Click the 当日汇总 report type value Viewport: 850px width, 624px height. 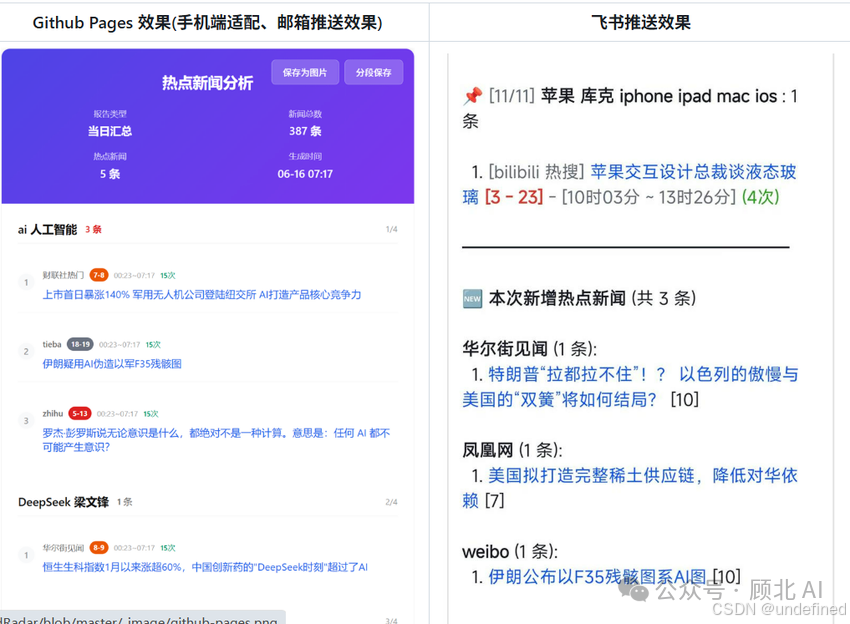(110, 131)
